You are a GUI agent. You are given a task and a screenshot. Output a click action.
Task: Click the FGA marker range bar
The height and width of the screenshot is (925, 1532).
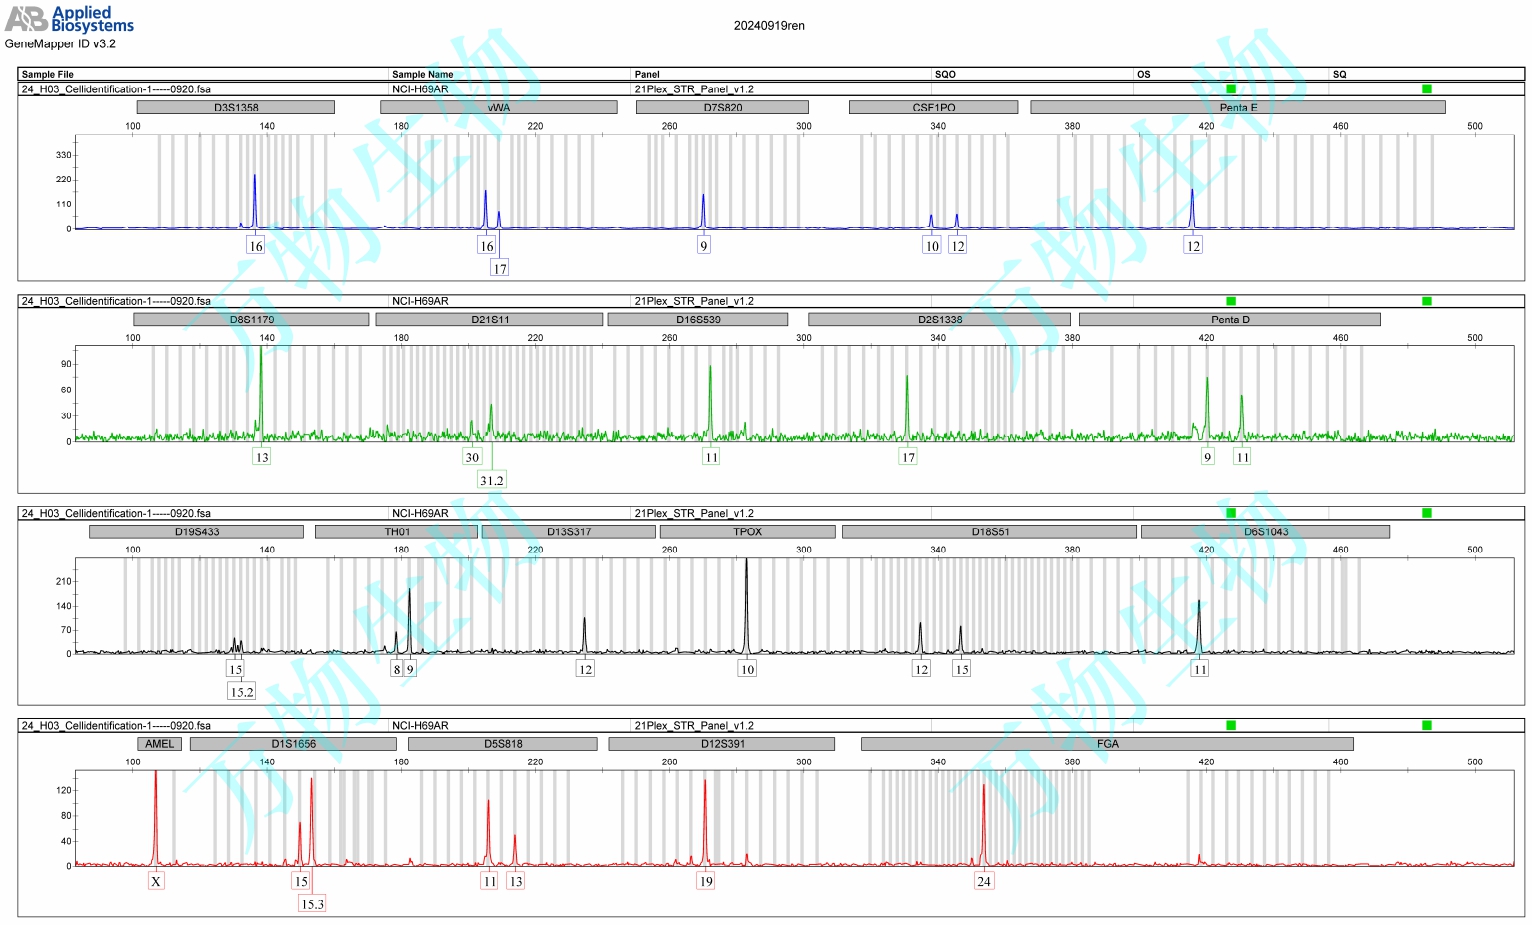point(1107,744)
